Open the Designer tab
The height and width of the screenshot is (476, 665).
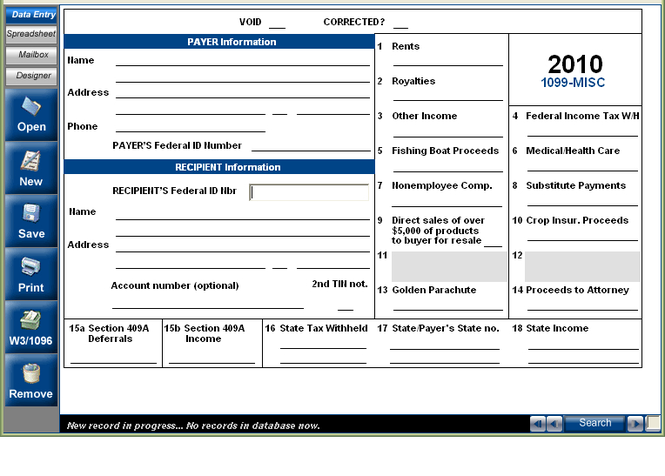click(31, 76)
